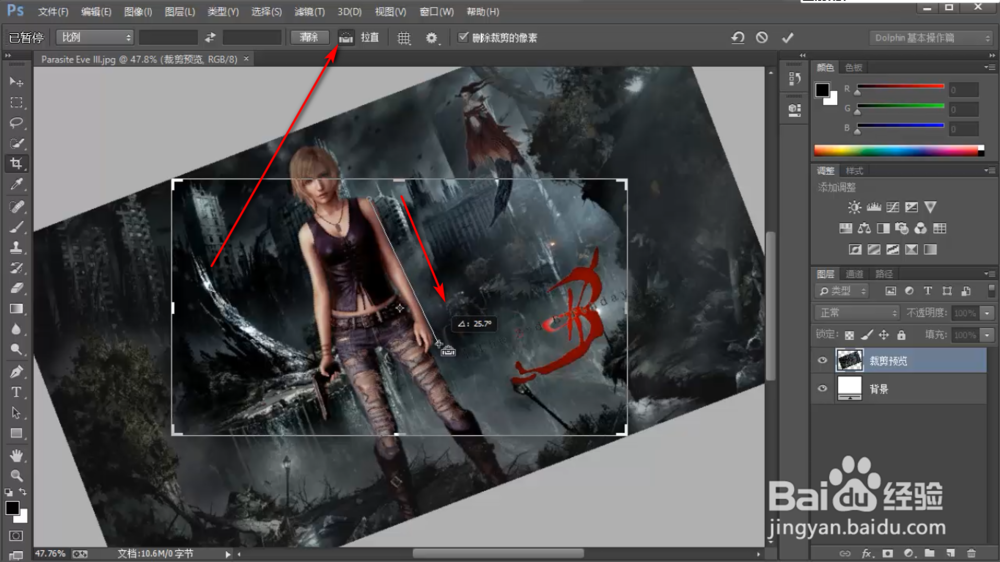Add a Vibrance adjustment triangle icon

(930, 207)
